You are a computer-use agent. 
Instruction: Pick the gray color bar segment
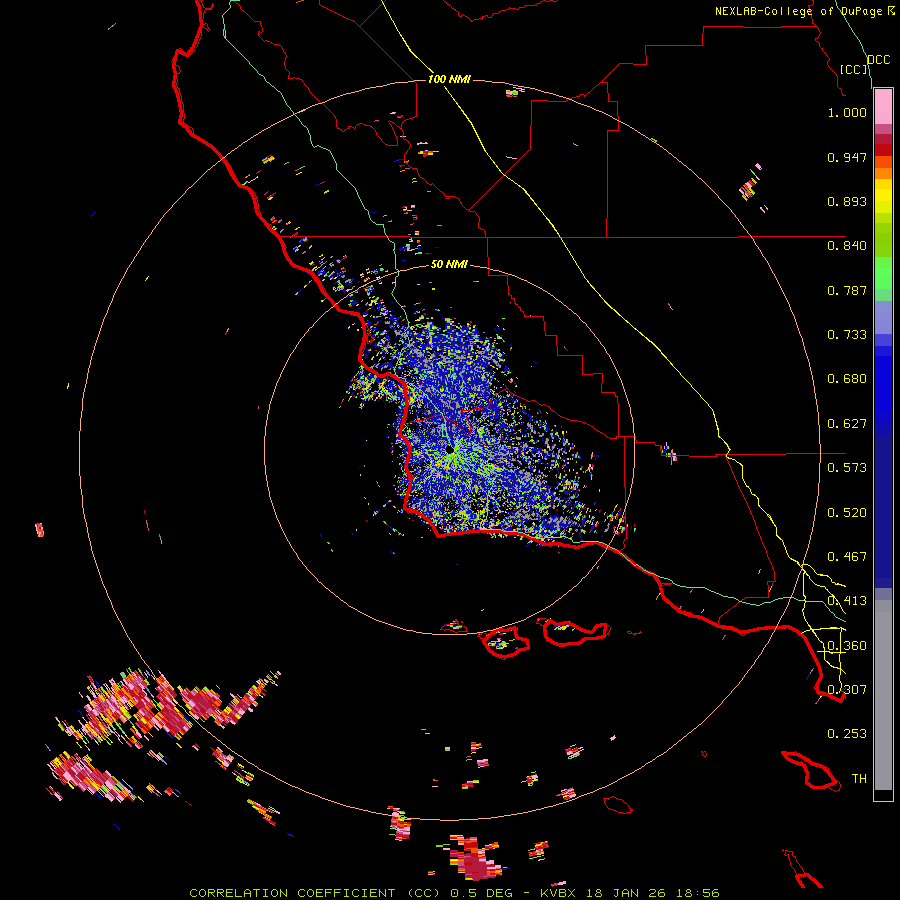click(x=883, y=695)
